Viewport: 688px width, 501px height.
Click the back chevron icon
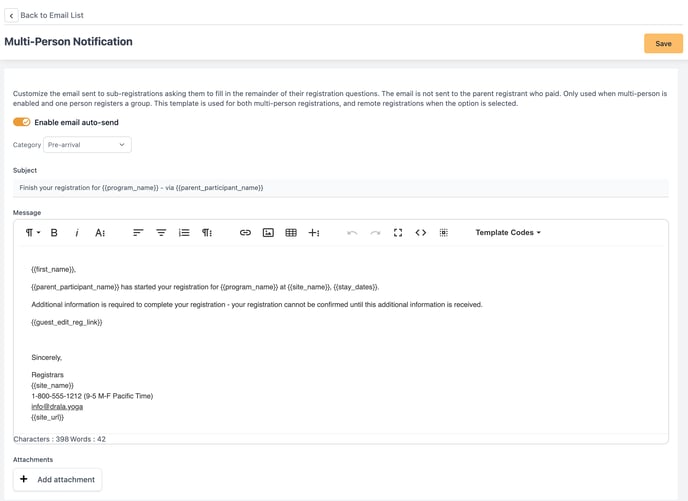pos(11,15)
